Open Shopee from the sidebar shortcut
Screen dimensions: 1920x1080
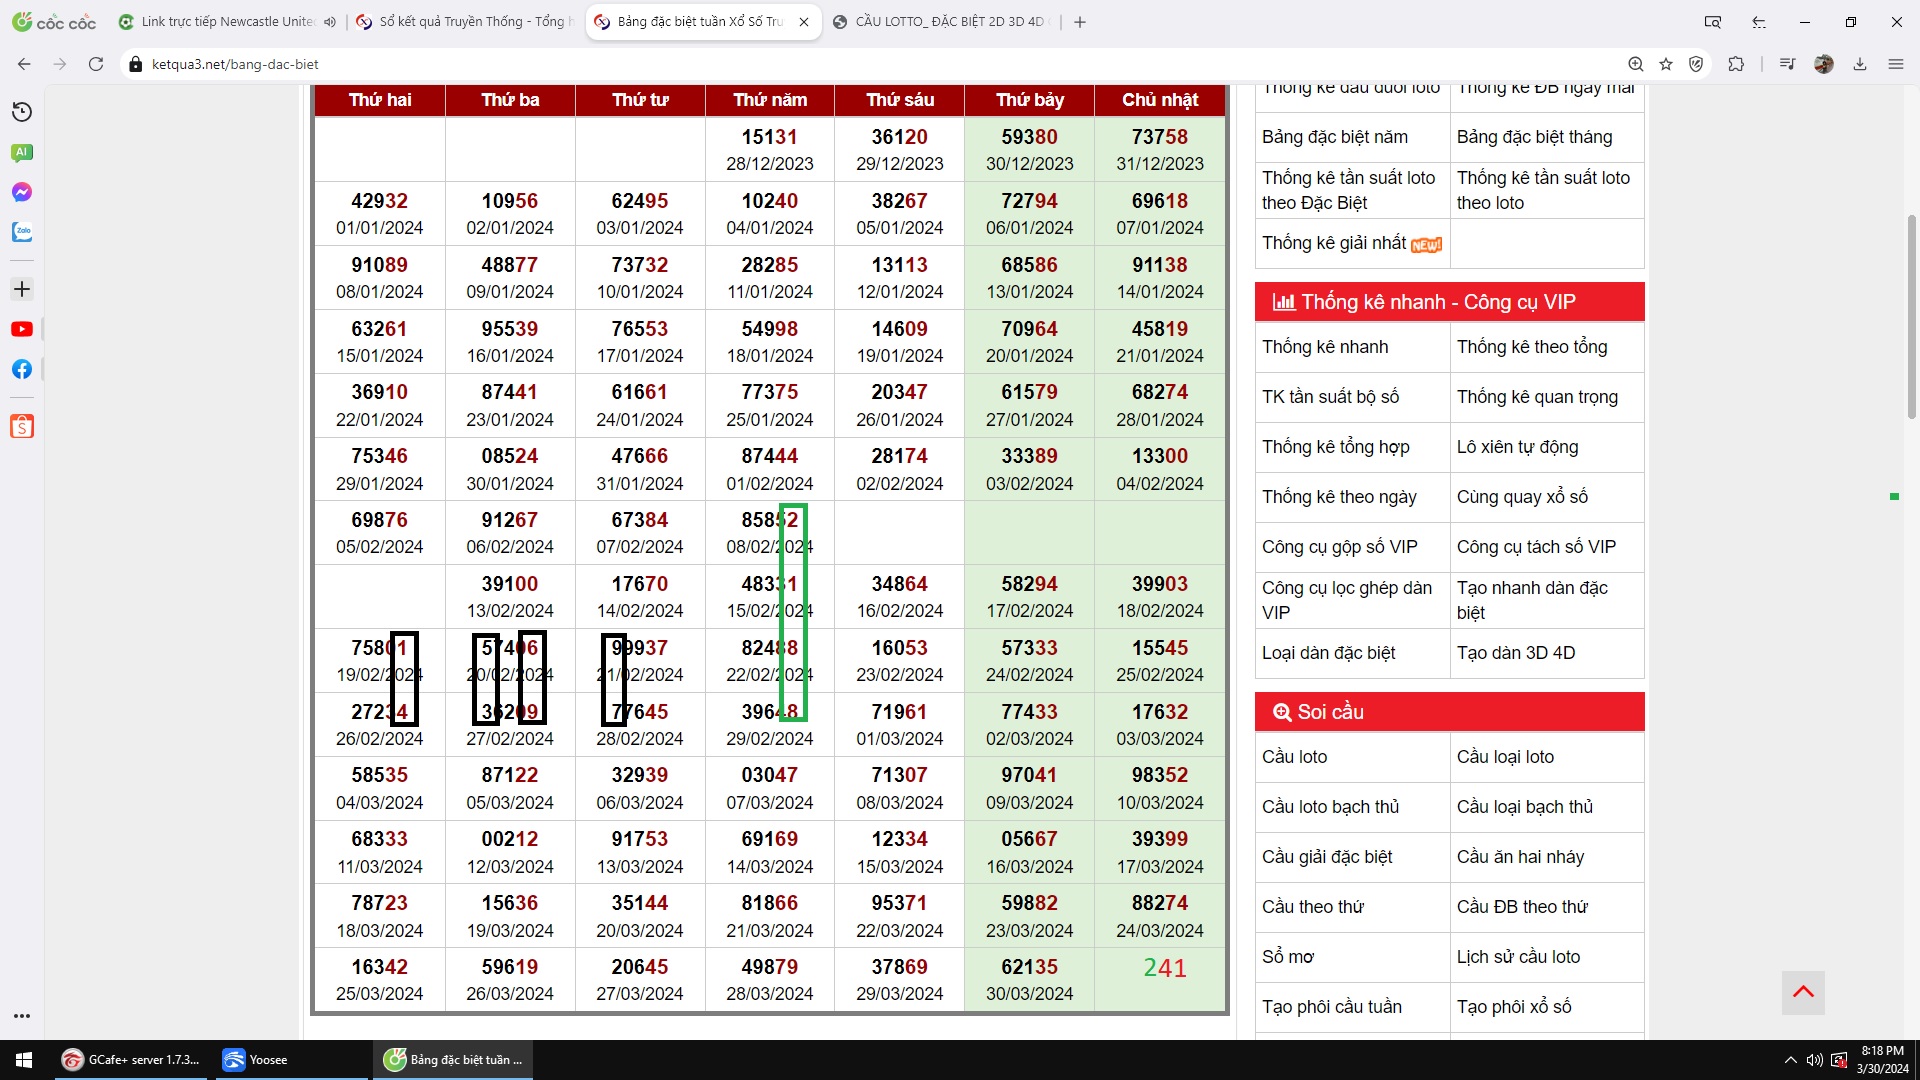click(x=22, y=427)
